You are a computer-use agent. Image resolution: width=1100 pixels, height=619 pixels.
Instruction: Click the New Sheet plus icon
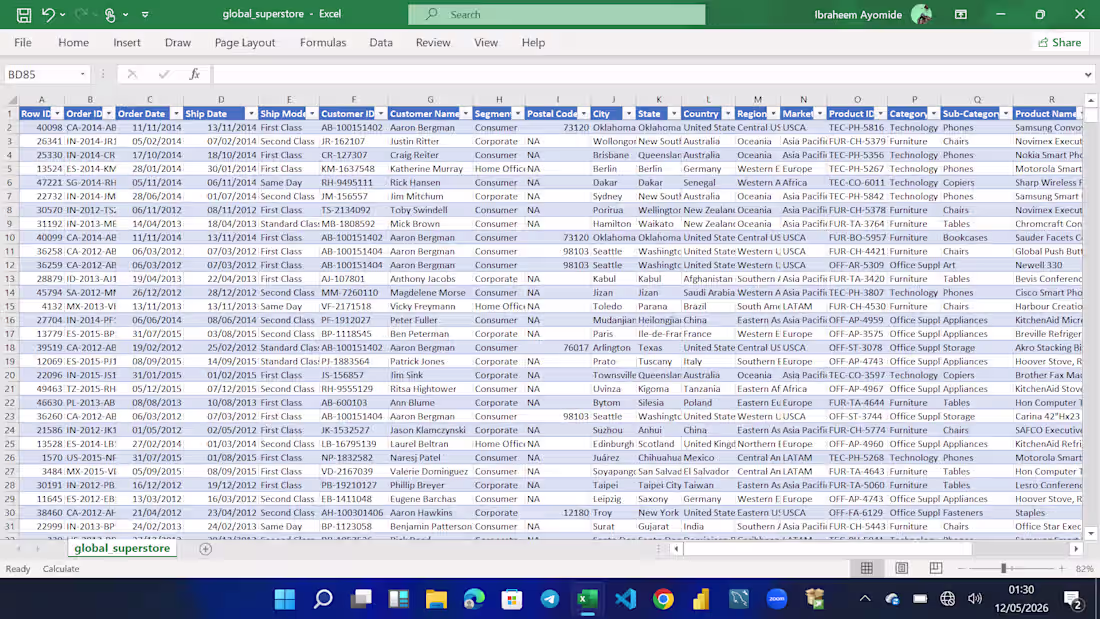pos(206,549)
